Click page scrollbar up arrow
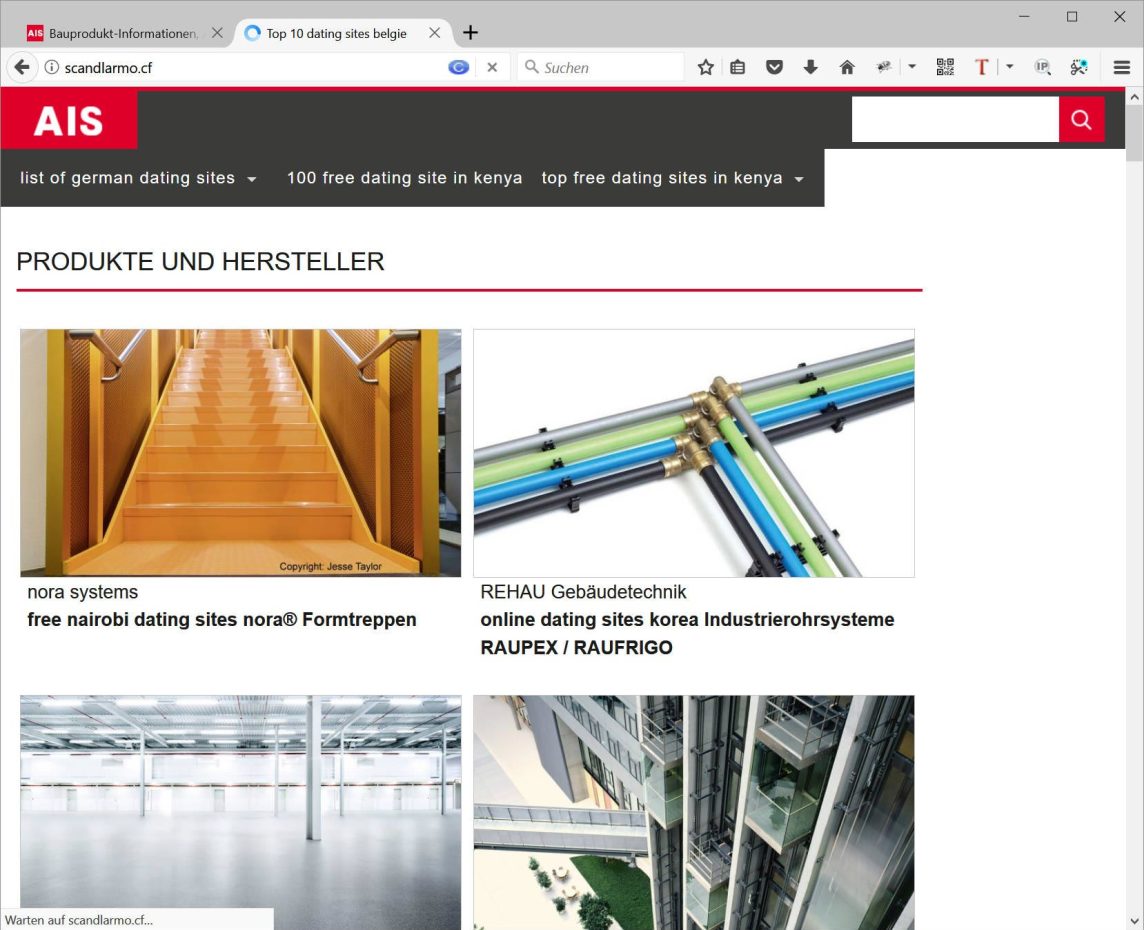This screenshot has height=930, width=1144. pos(1134,96)
